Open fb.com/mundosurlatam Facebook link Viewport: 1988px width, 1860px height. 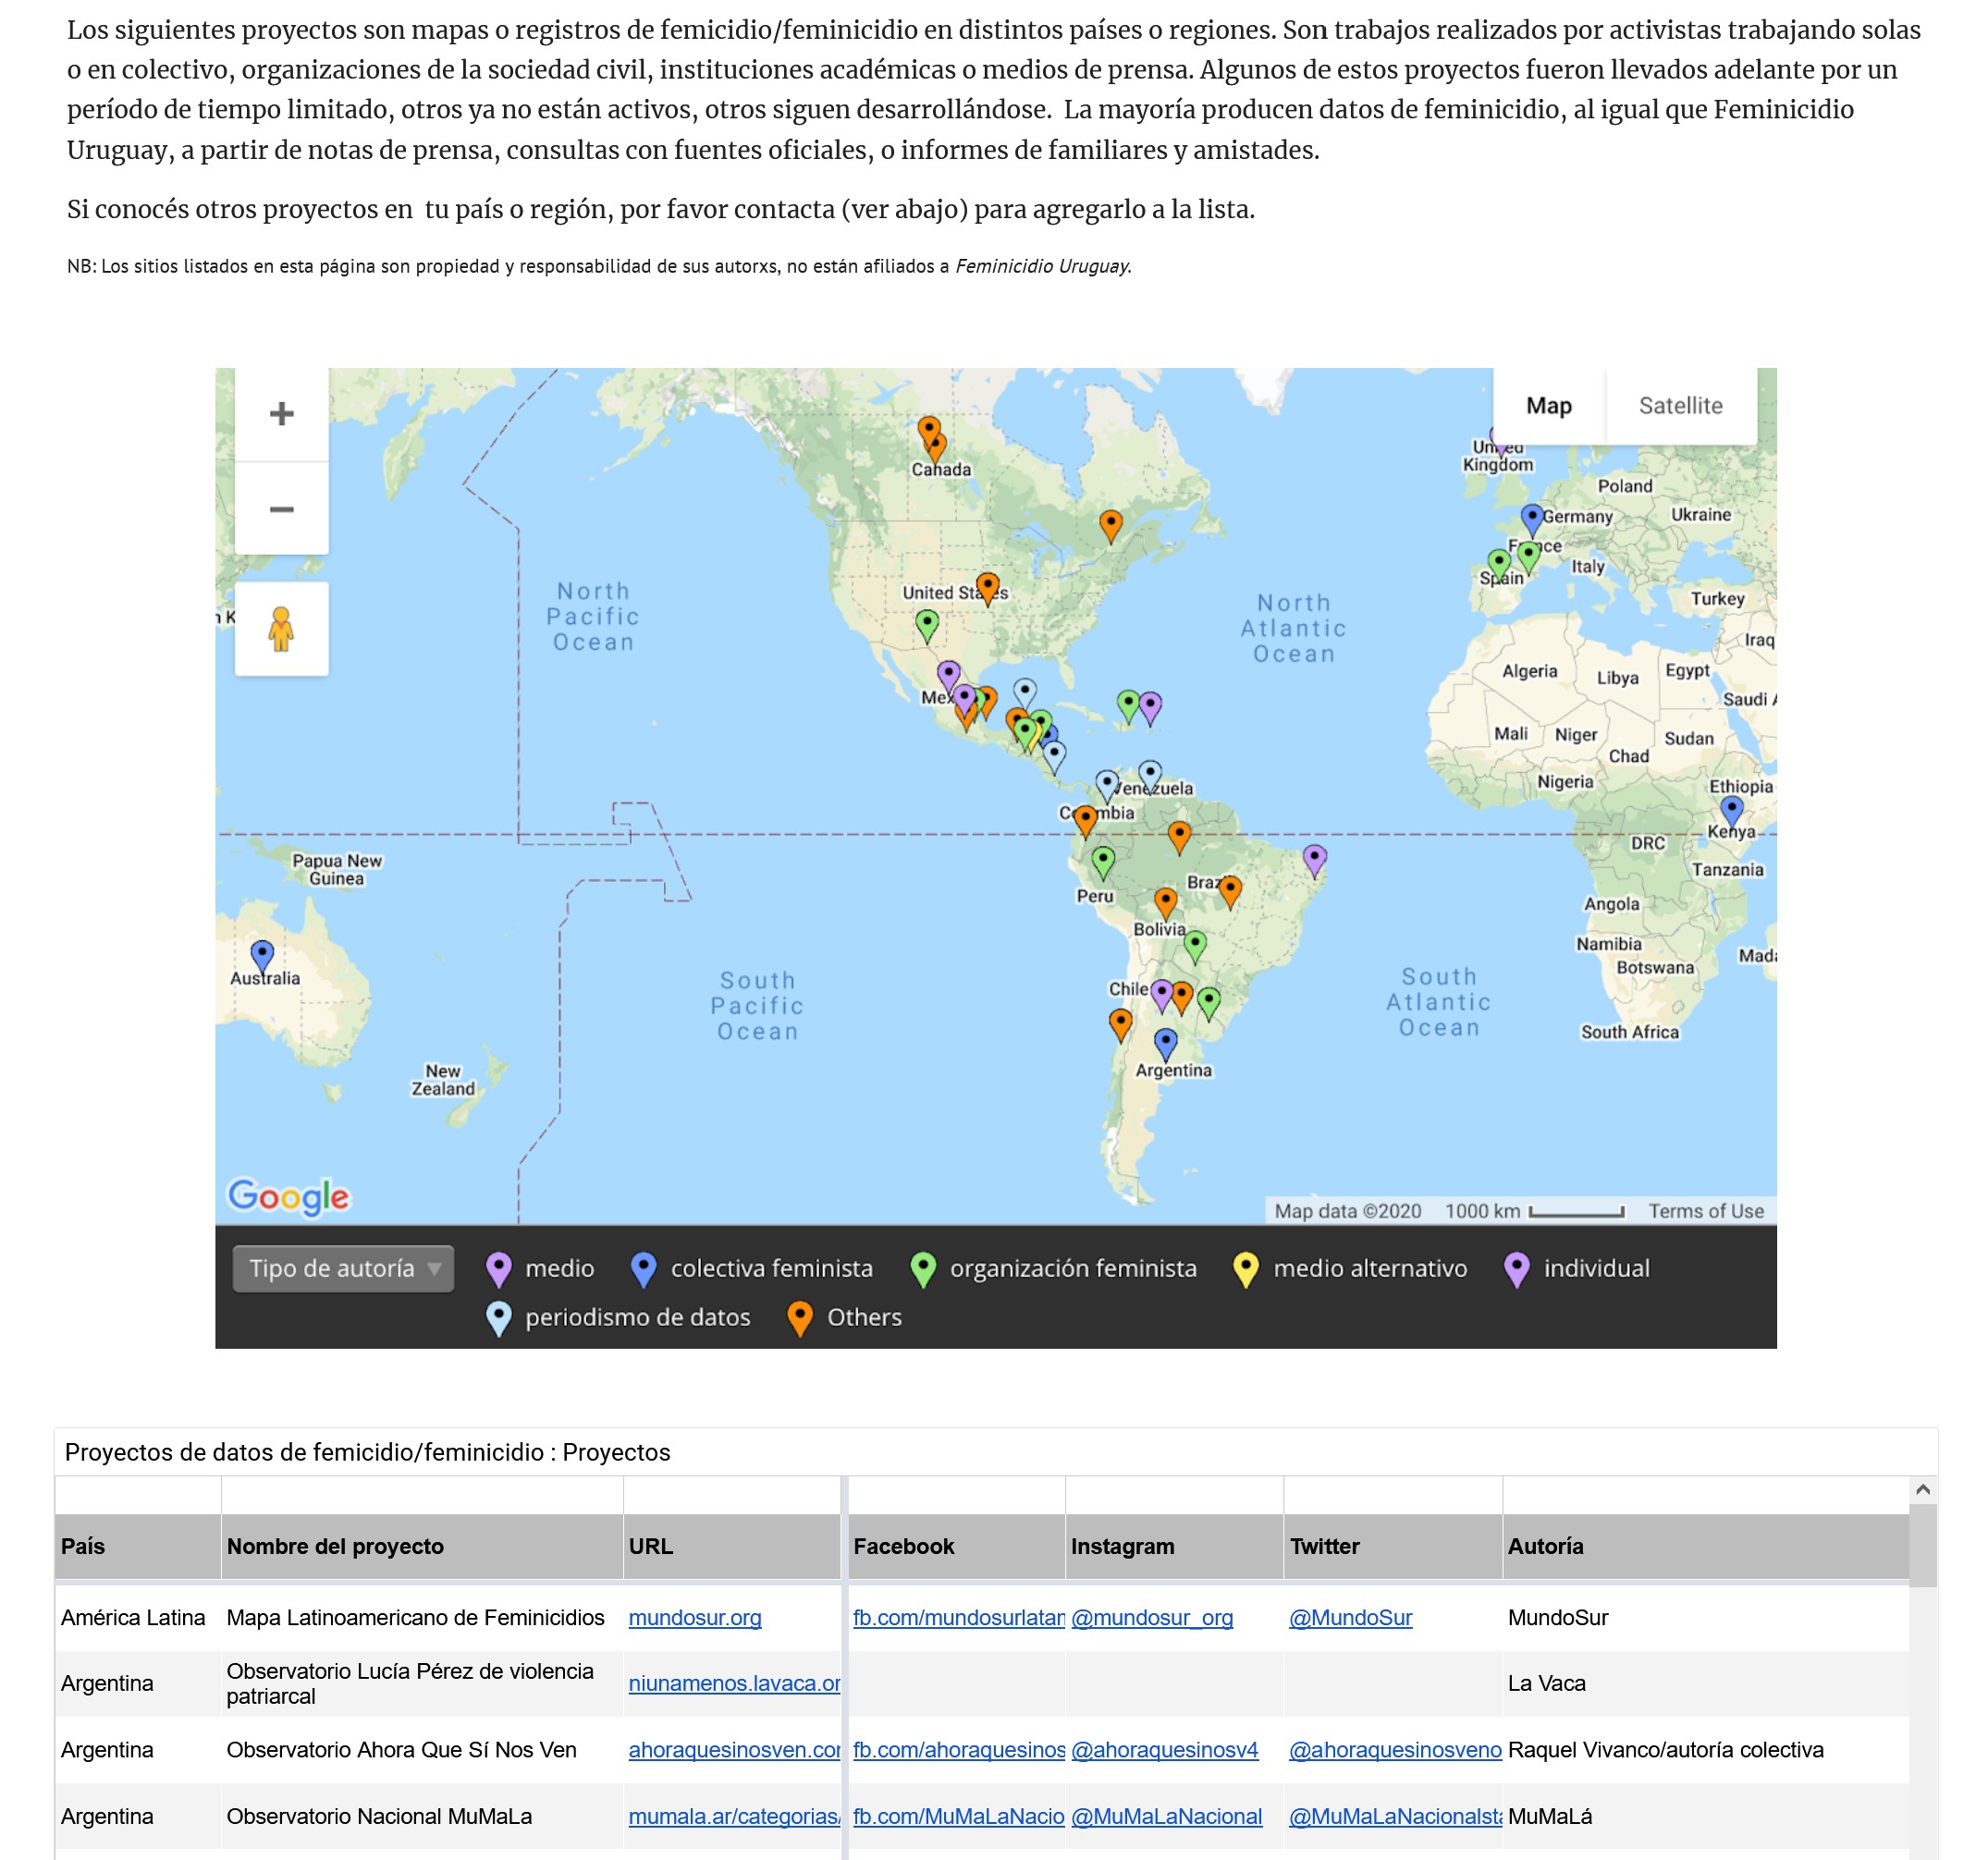pos(958,1618)
